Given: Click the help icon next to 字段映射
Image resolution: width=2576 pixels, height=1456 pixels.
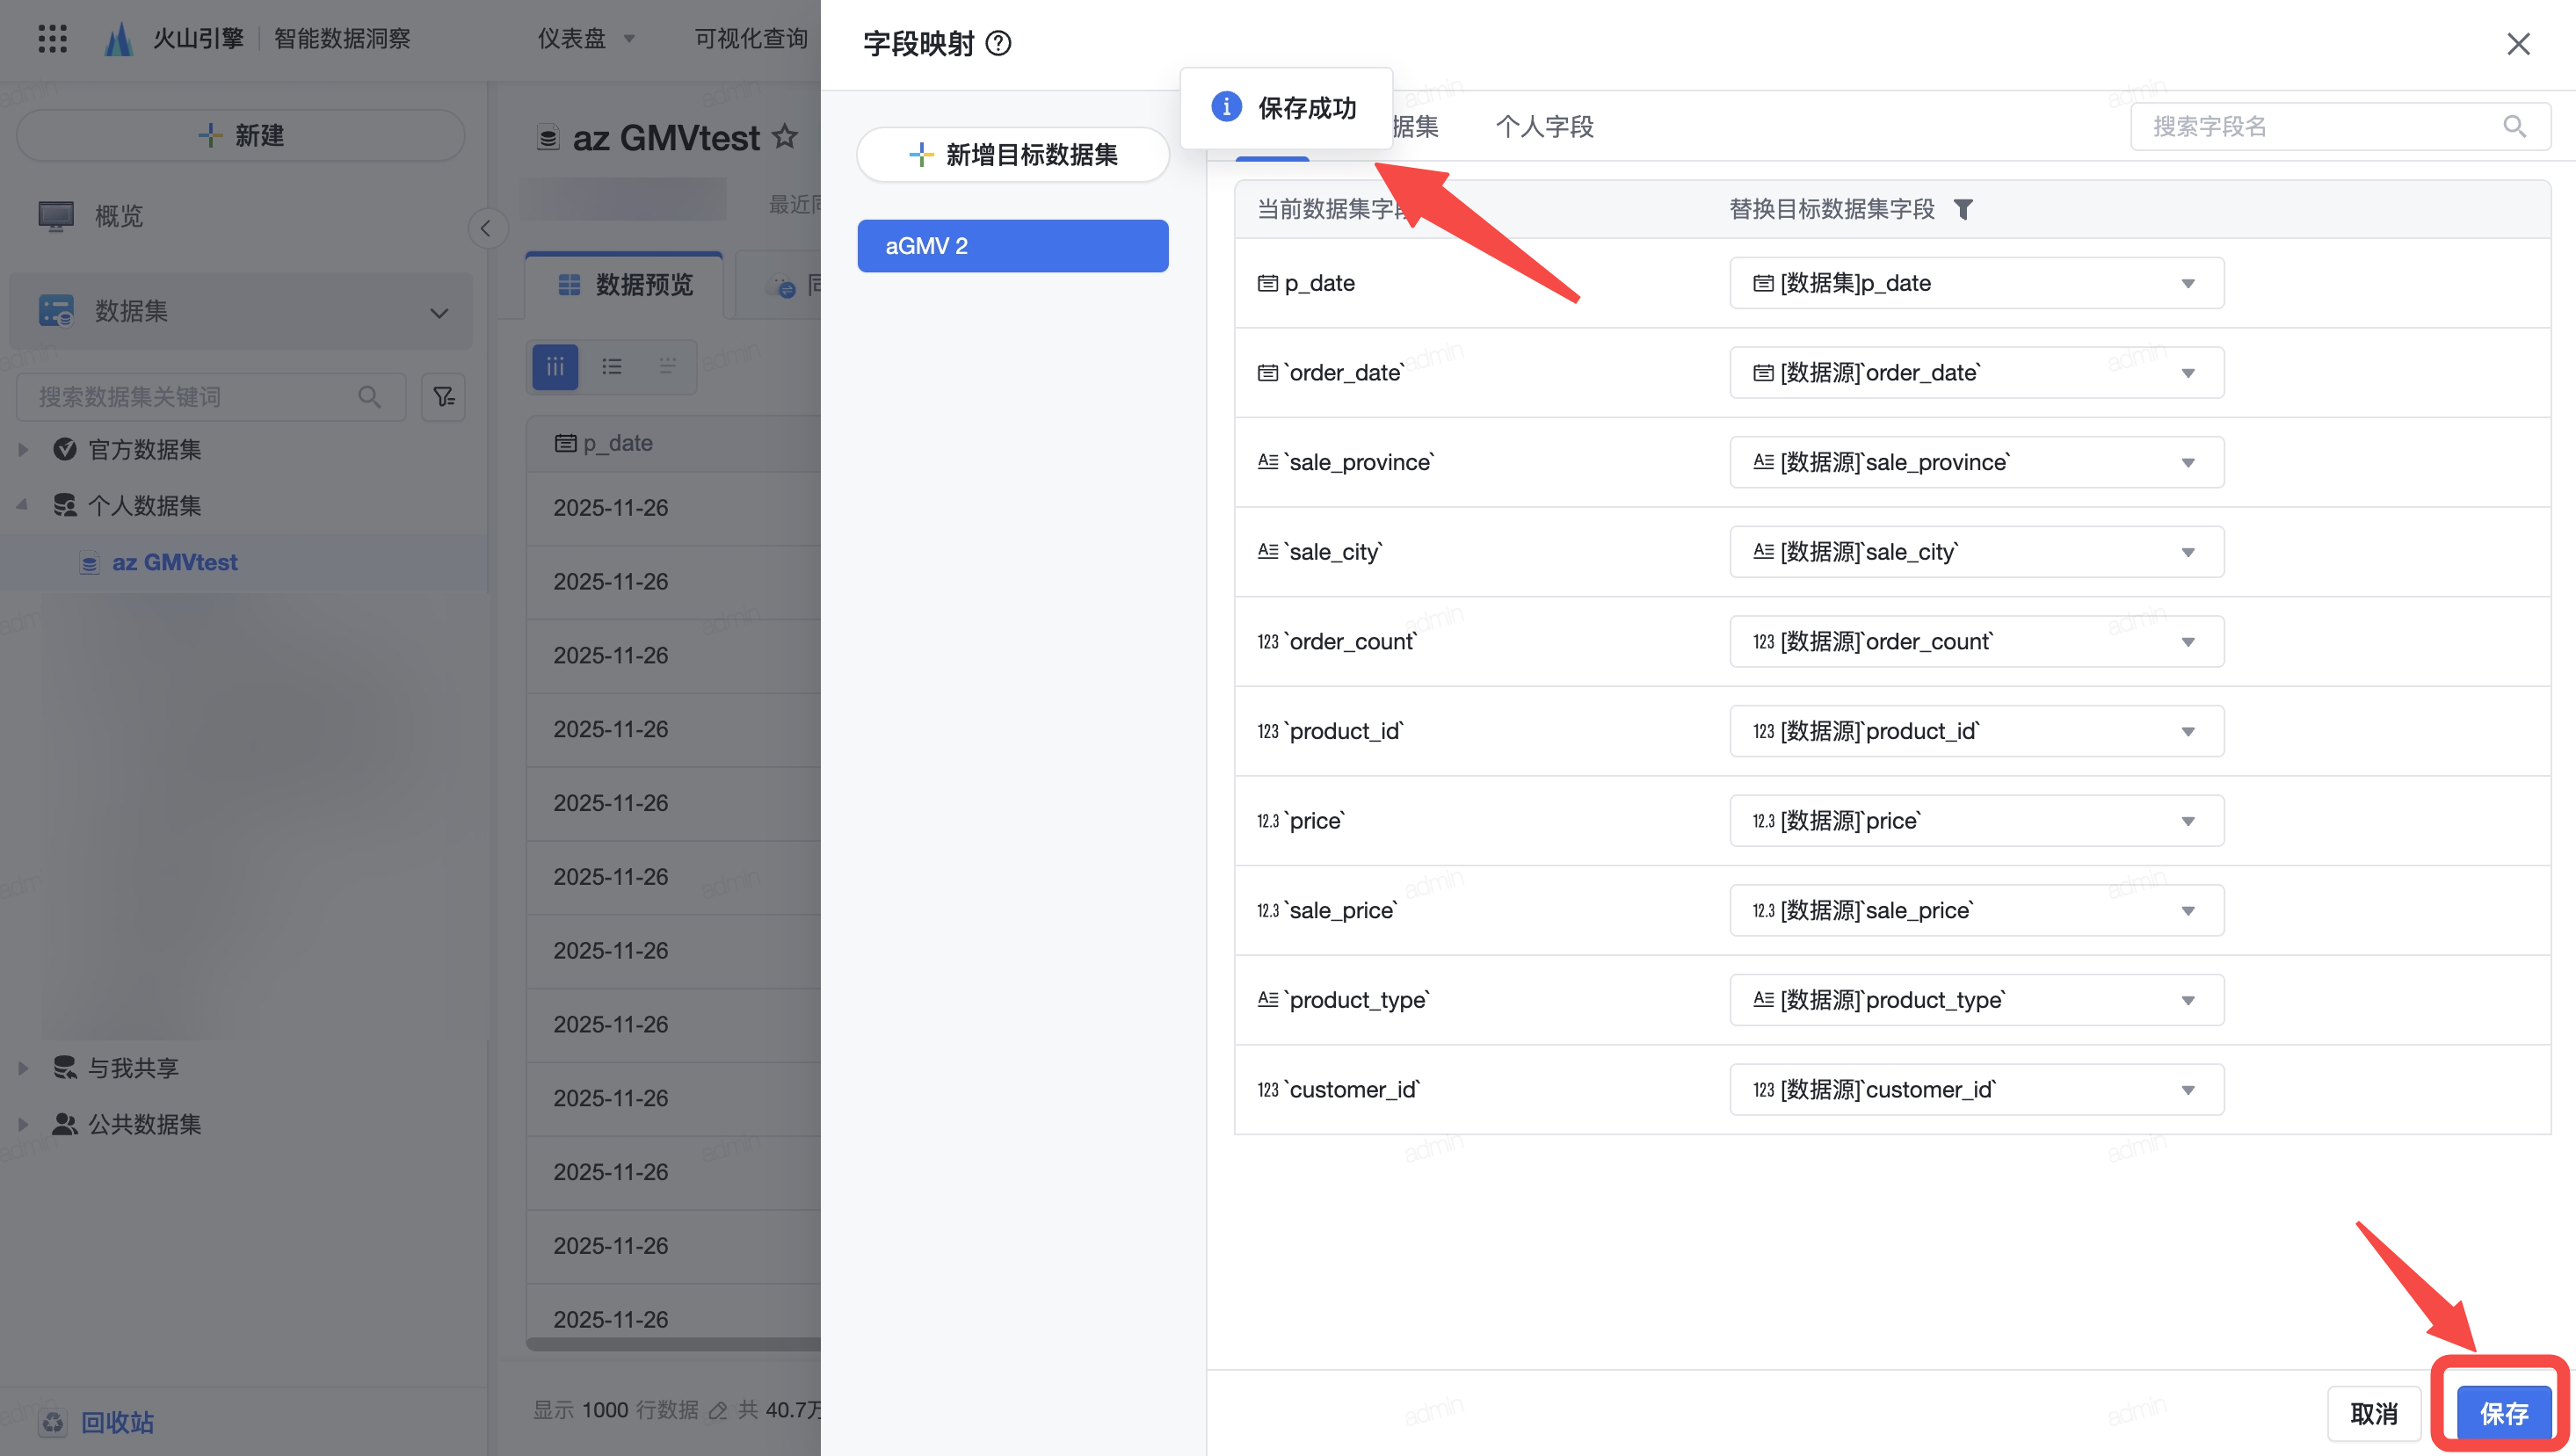Looking at the screenshot, I should click(998, 43).
